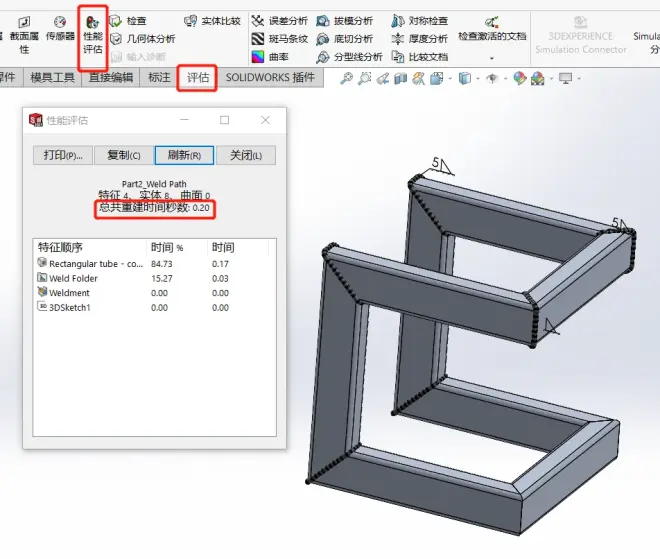
Task: Enable 斑马条纹 zebra stripes display
Action: 280,39
